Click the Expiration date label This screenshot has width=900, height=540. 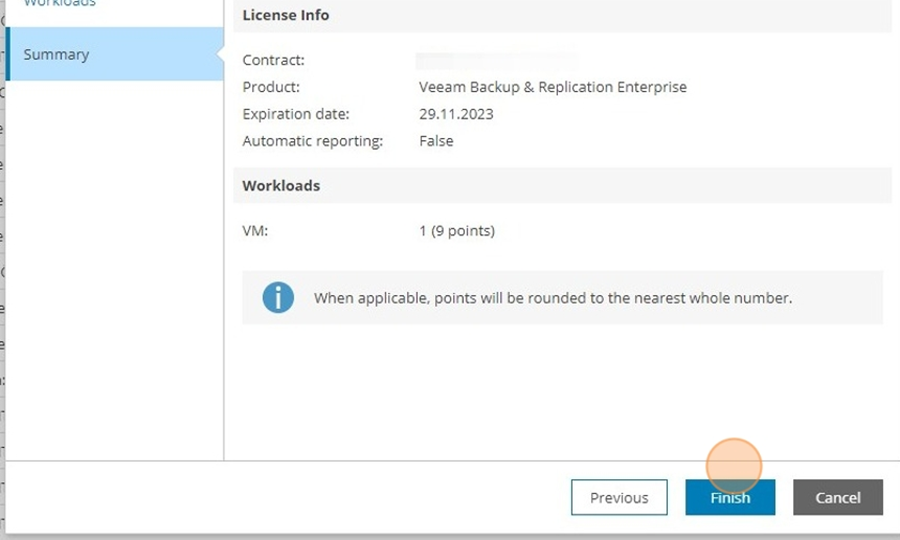pos(296,114)
